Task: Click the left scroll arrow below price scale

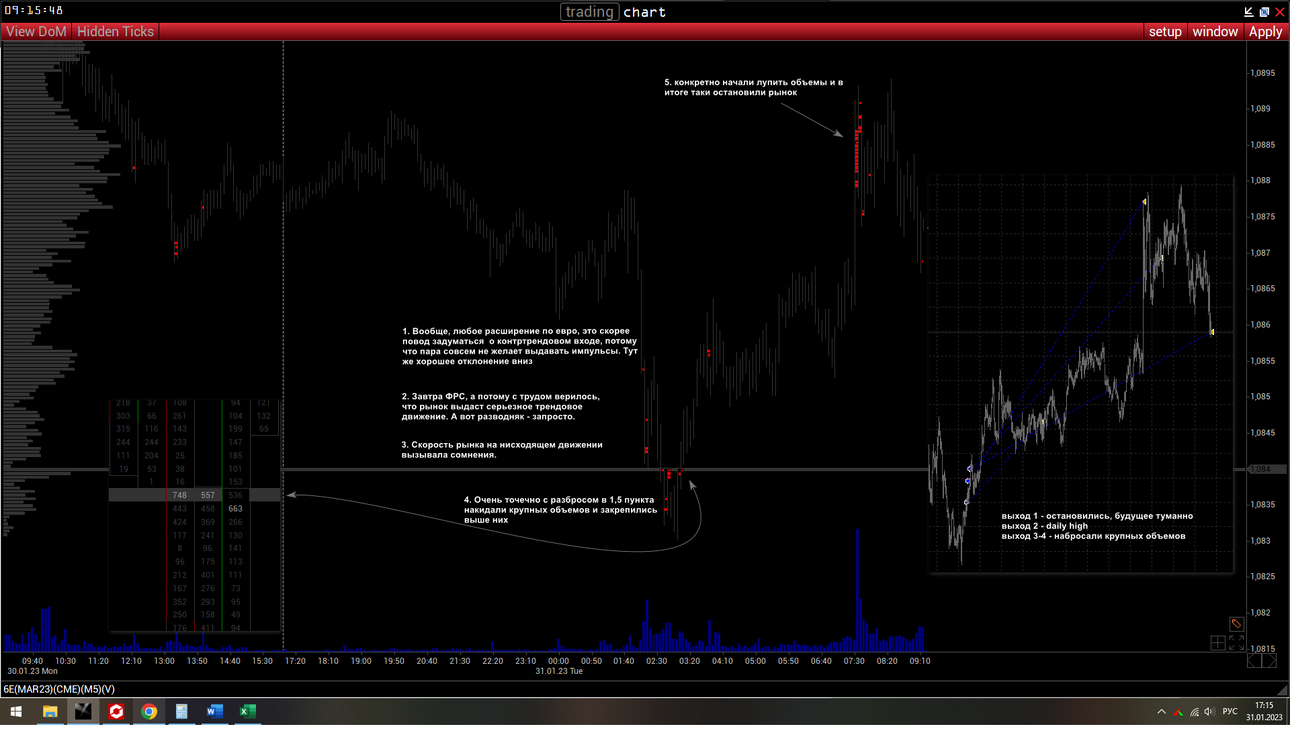Action: point(1254,661)
